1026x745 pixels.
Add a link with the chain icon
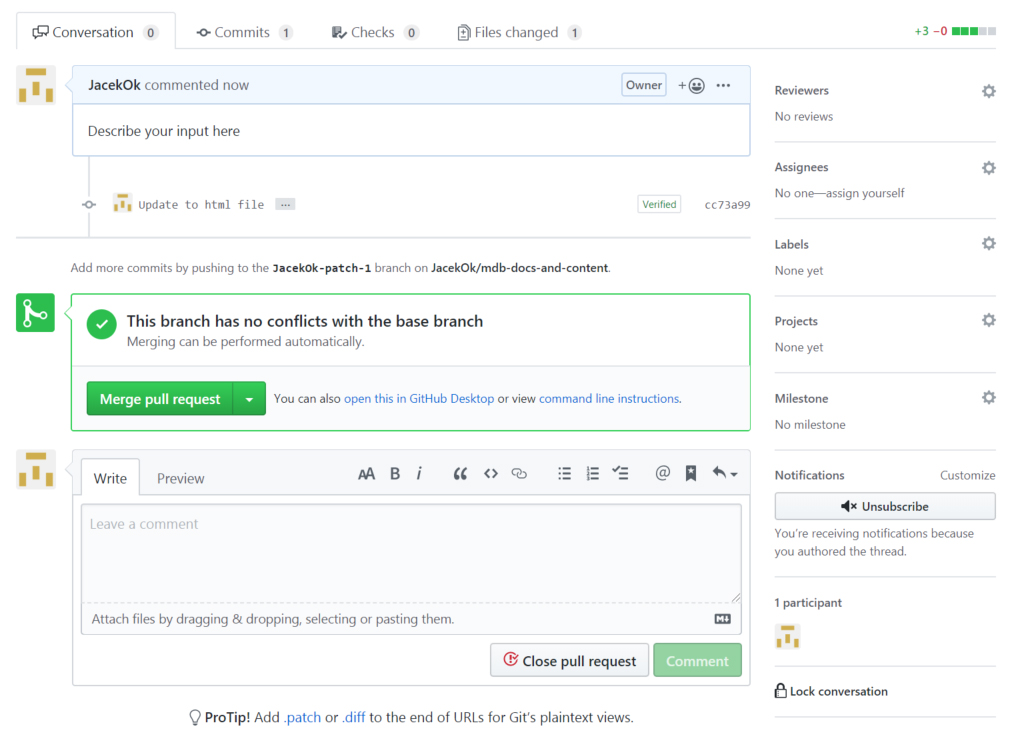point(519,474)
